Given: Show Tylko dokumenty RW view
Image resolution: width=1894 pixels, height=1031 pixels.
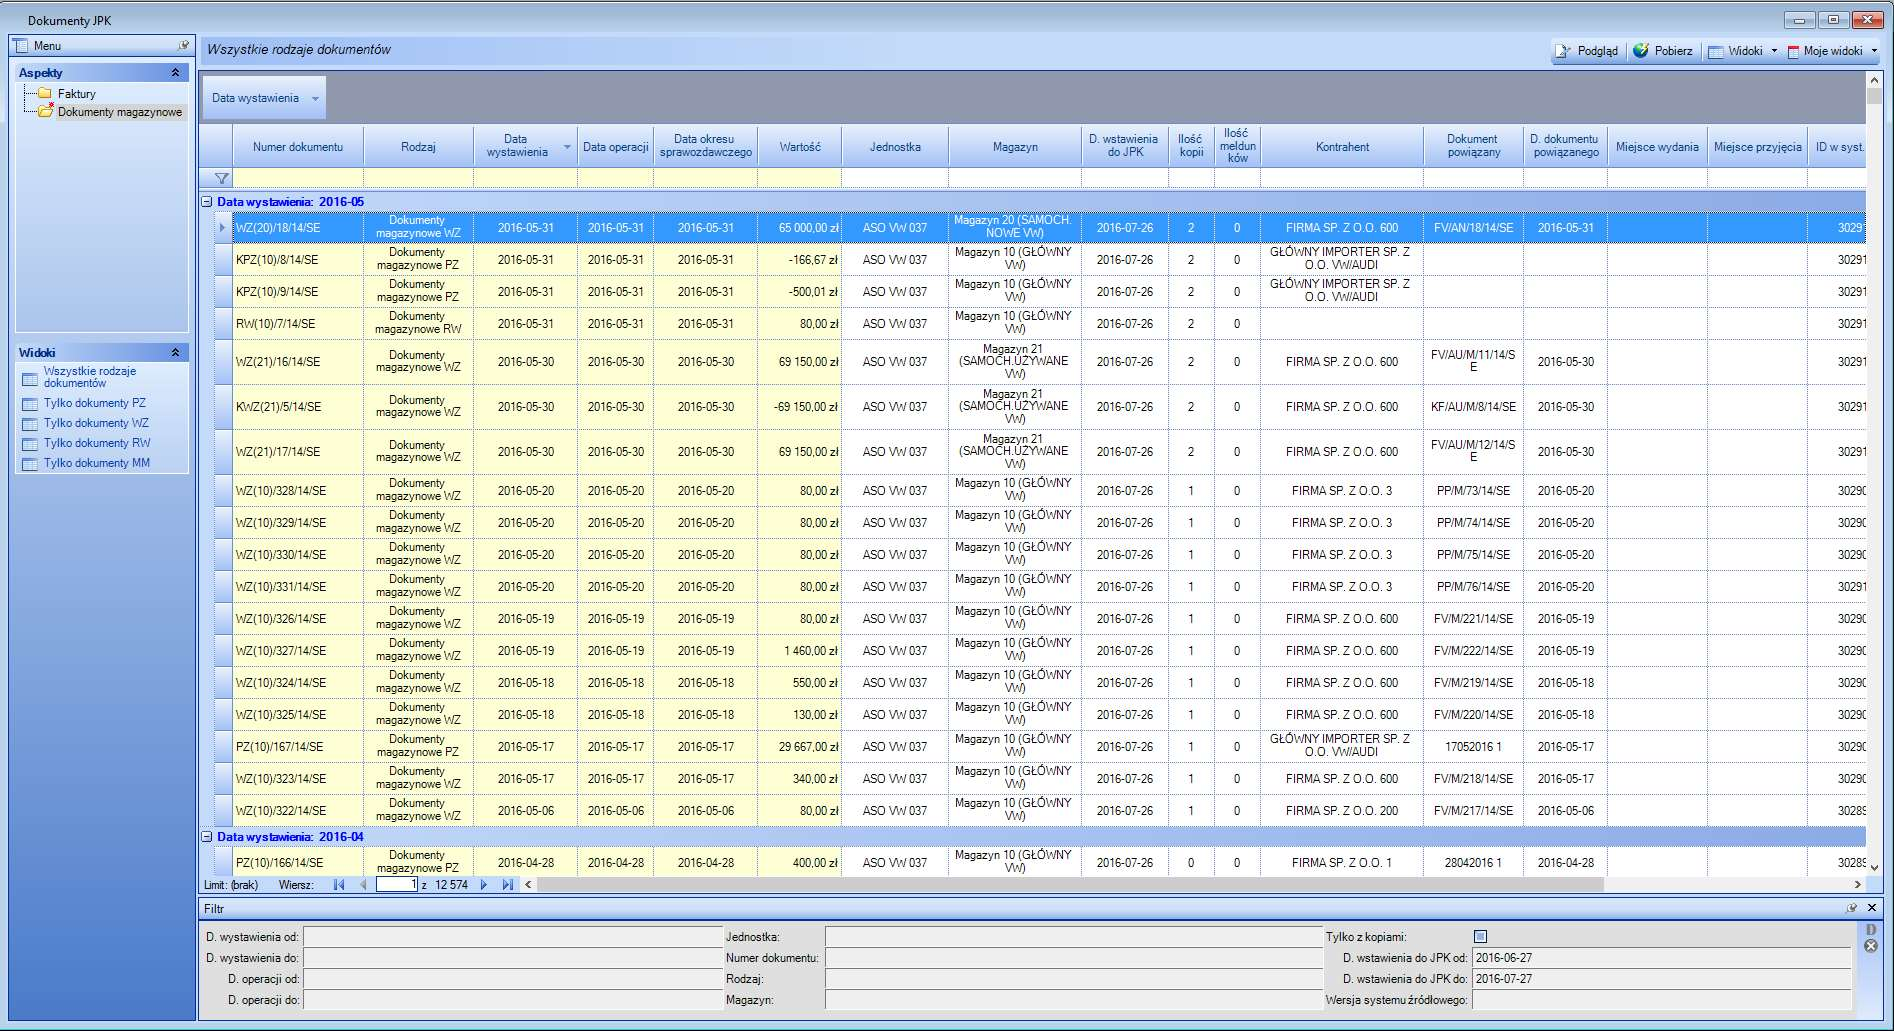Looking at the screenshot, I should point(96,443).
